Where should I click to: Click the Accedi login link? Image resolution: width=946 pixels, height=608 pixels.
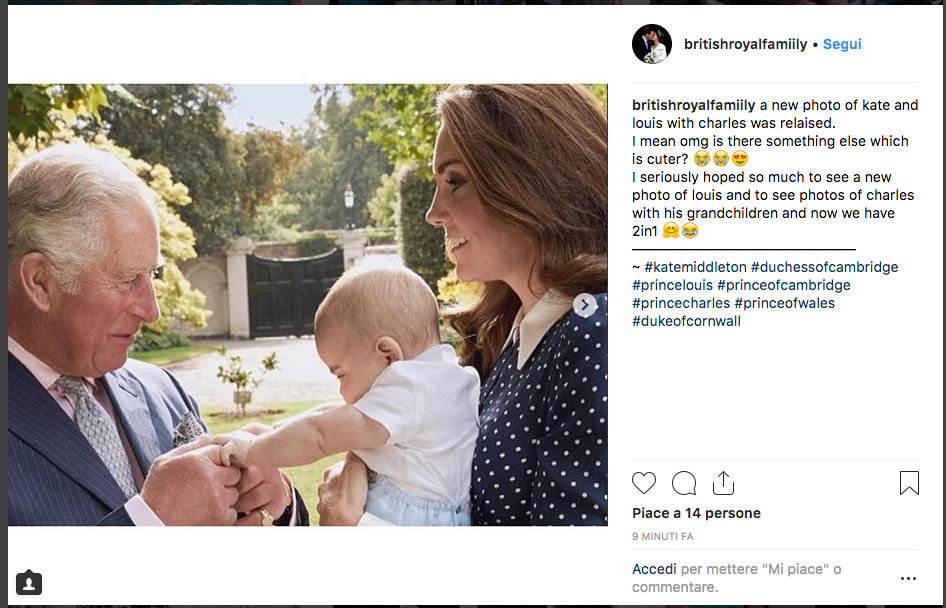coord(654,569)
